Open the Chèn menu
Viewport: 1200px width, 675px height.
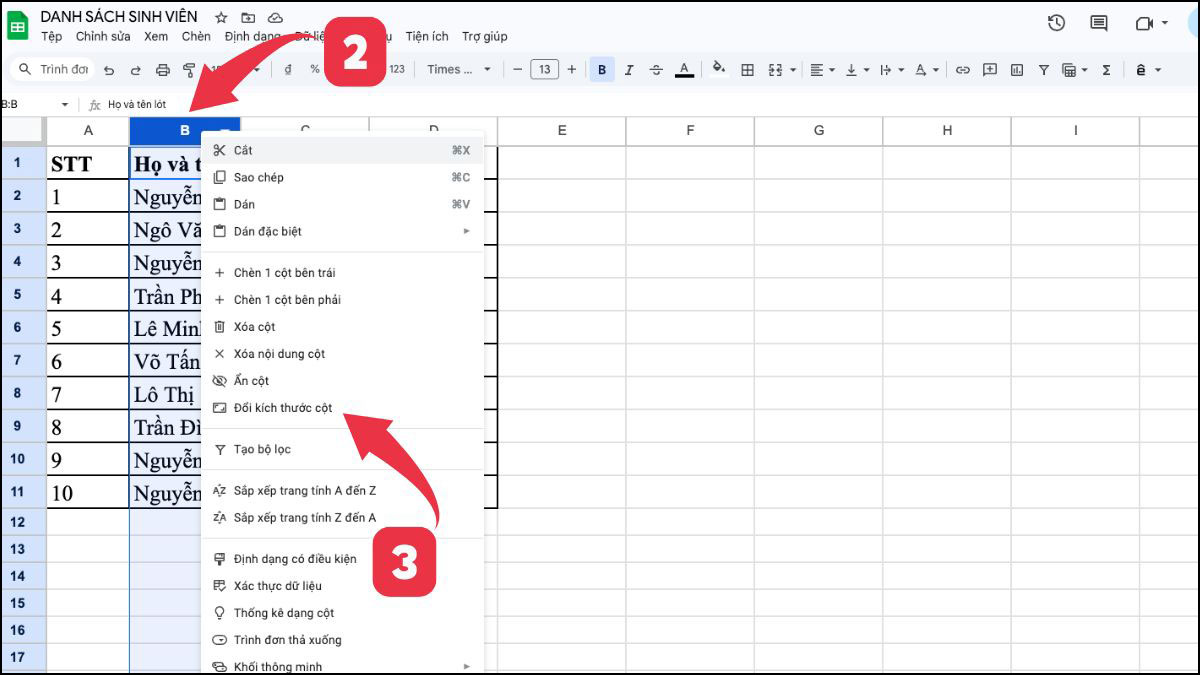tap(196, 36)
